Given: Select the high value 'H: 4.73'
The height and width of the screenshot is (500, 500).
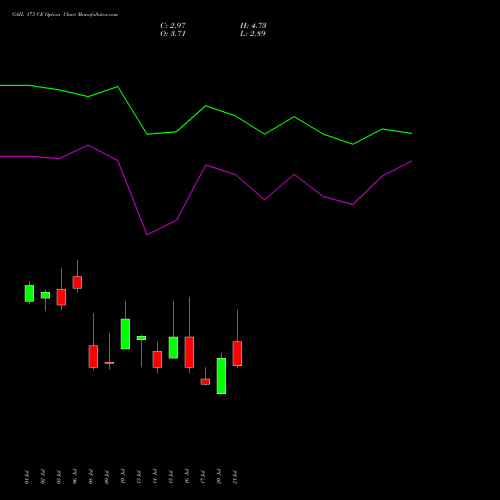Looking at the screenshot, I should pyautogui.click(x=253, y=26).
